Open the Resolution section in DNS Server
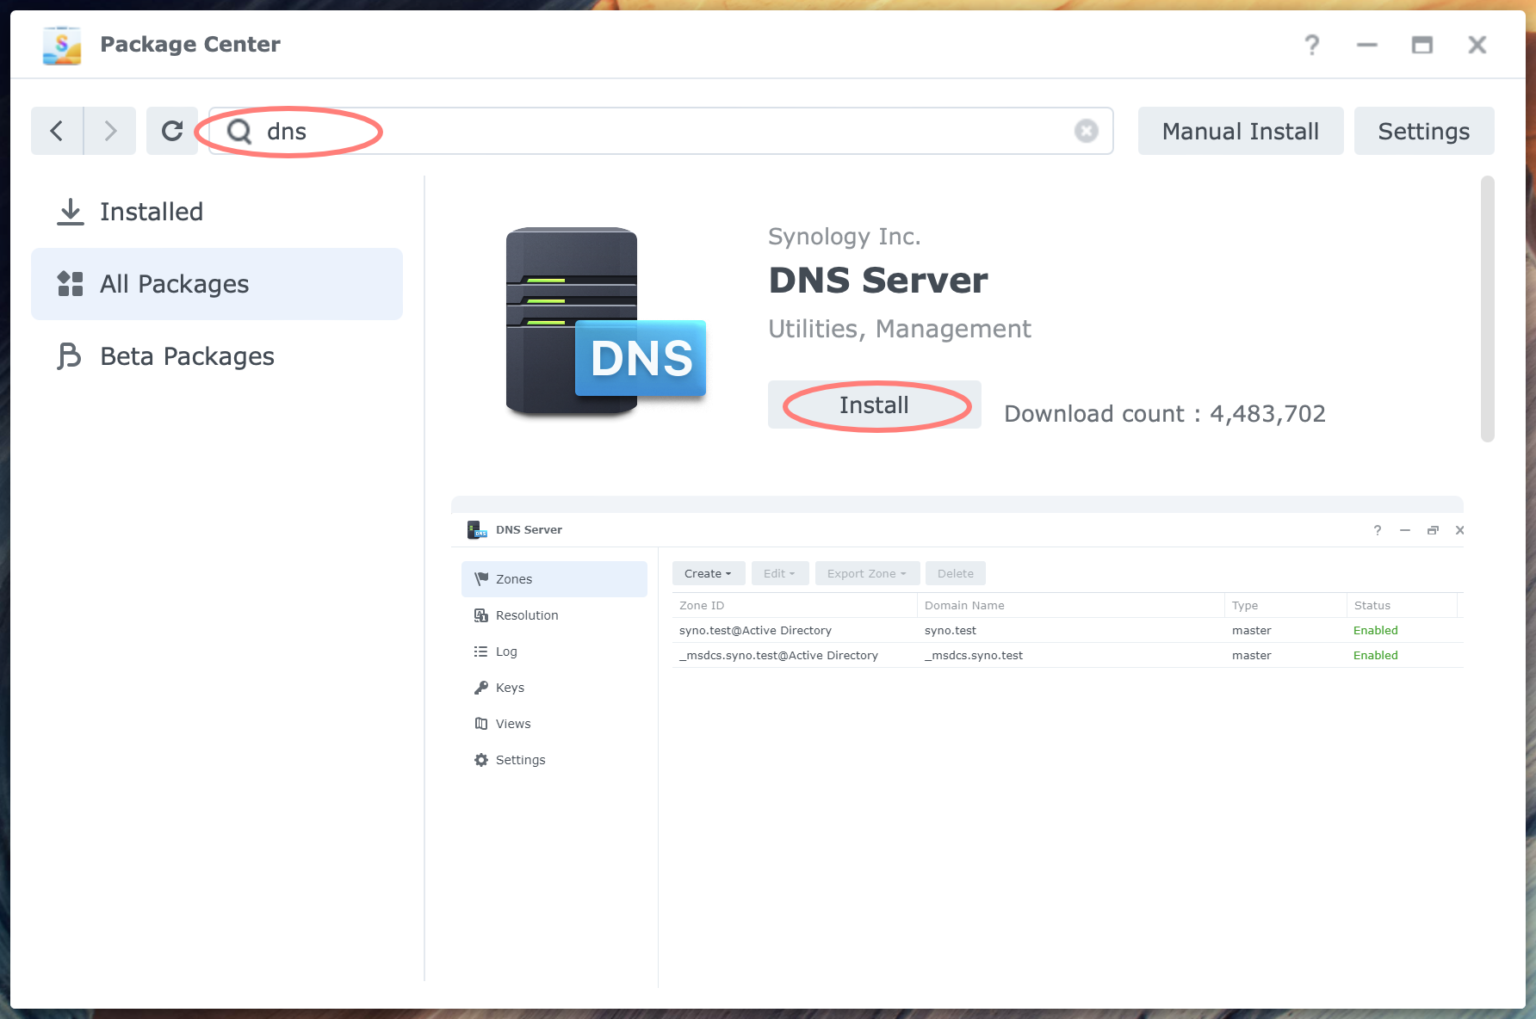The height and width of the screenshot is (1019, 1536). pyautogui.click(x=526, y=615)
